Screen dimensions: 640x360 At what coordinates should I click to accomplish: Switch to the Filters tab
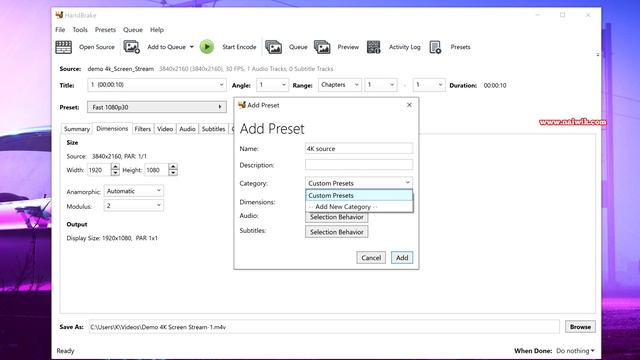(143, 129)
